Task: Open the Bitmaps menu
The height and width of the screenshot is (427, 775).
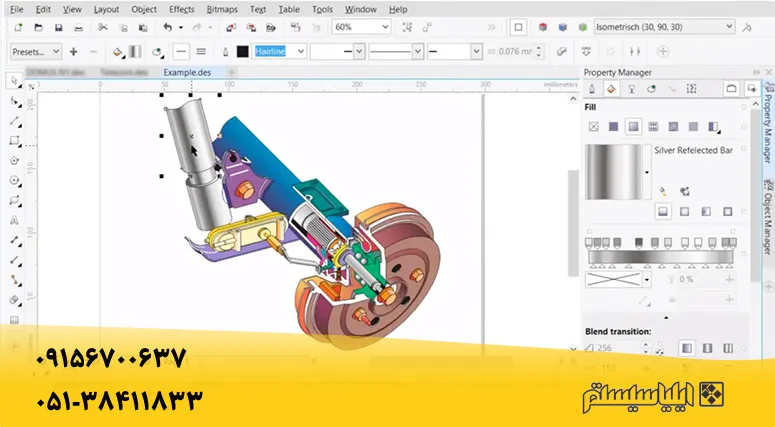Action: (222, 9)
